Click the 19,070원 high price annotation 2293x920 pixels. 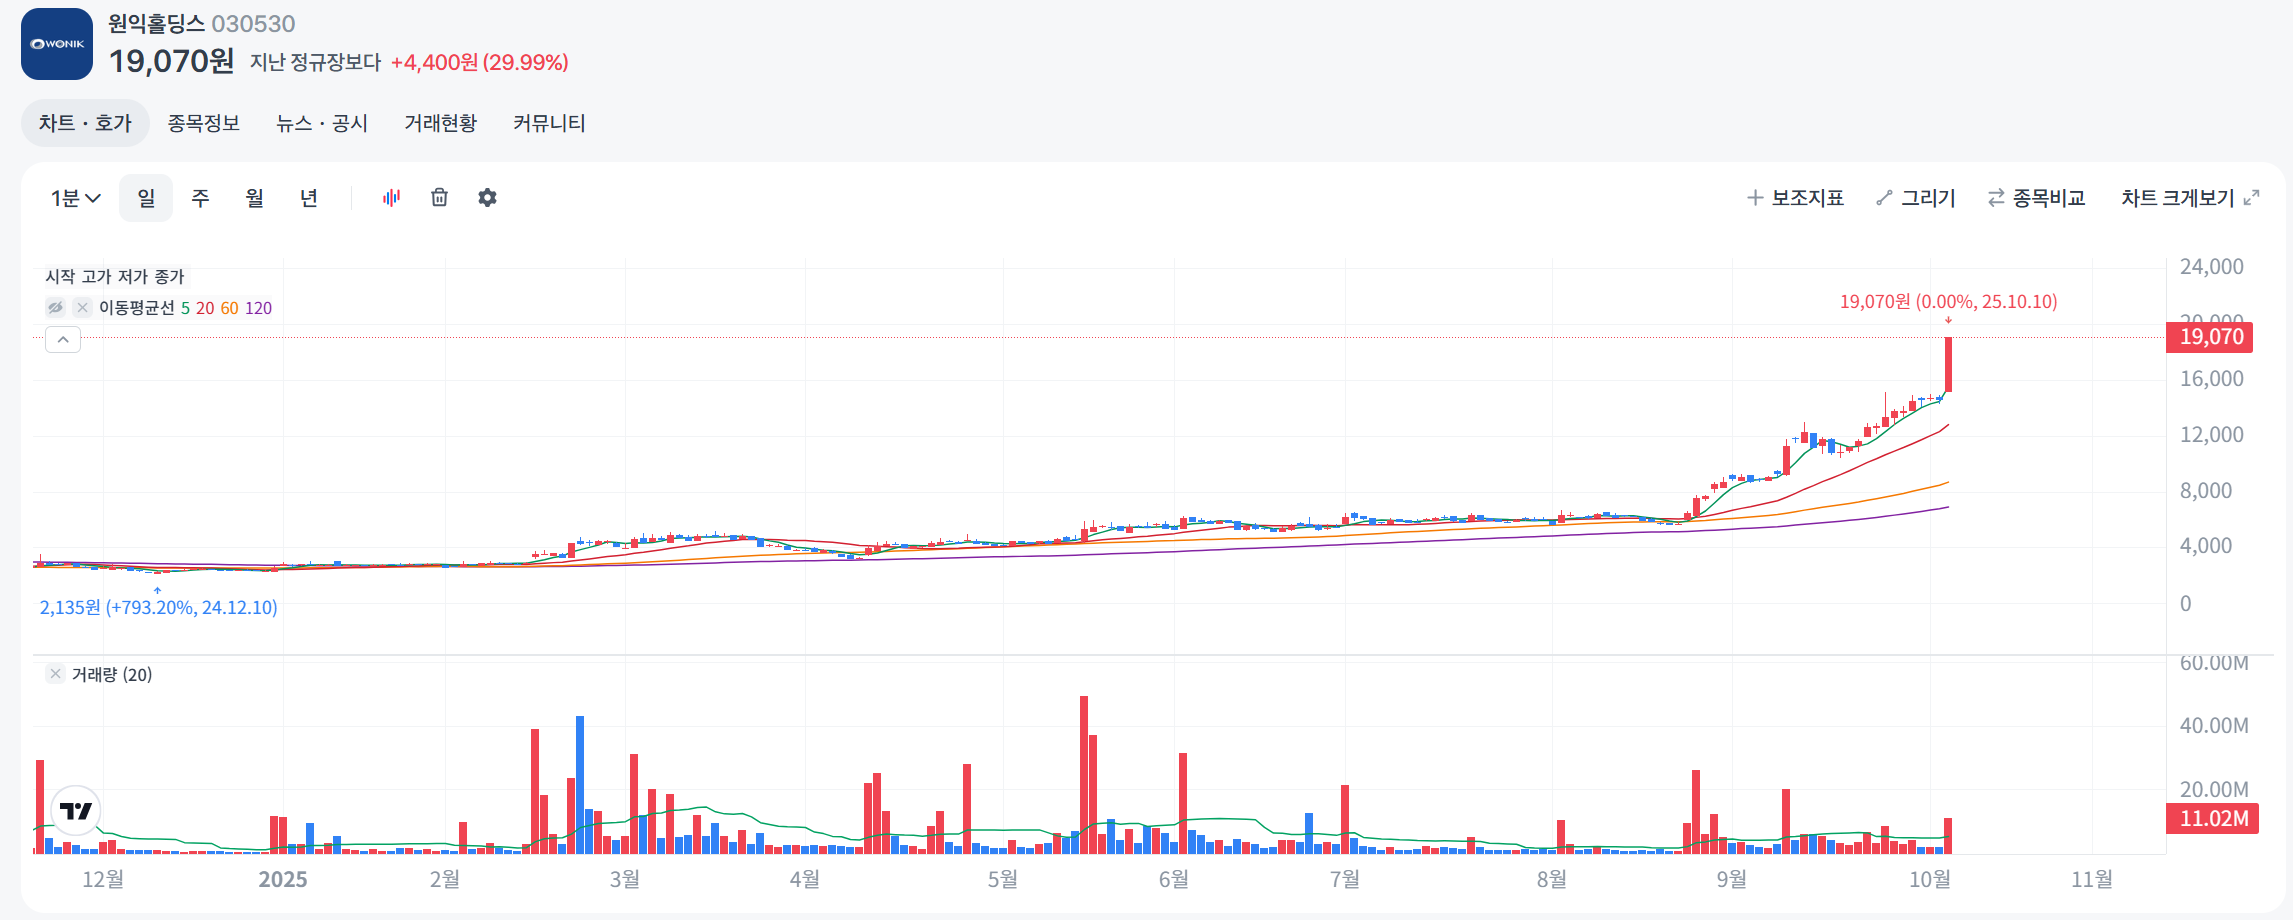click(1948, 301)
